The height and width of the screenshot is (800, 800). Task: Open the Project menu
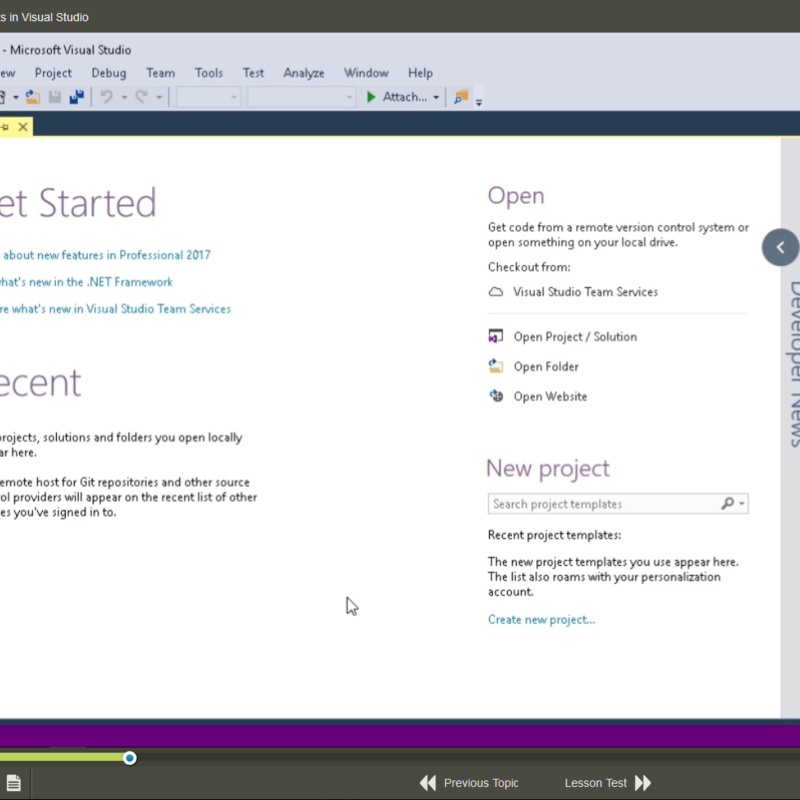click(53, 73)
